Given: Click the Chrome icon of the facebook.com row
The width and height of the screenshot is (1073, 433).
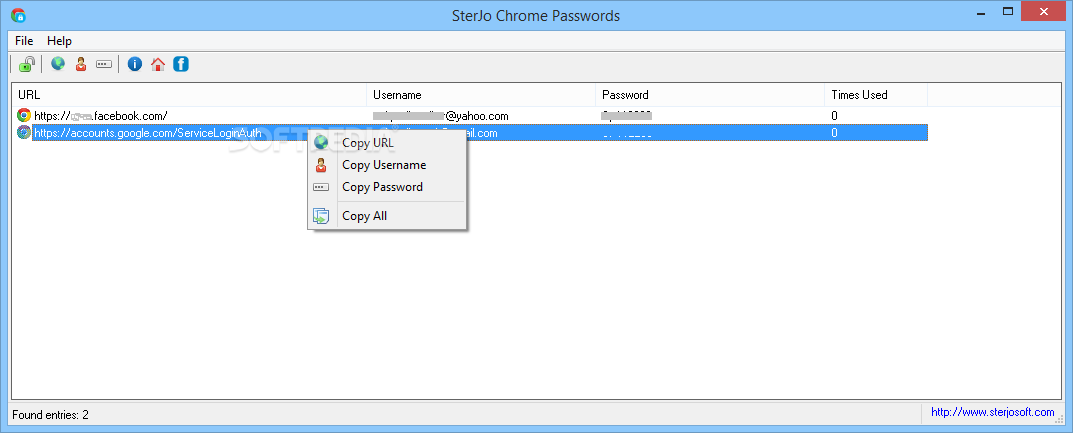Looking at the screenshot, I should (x=24, y=115).
